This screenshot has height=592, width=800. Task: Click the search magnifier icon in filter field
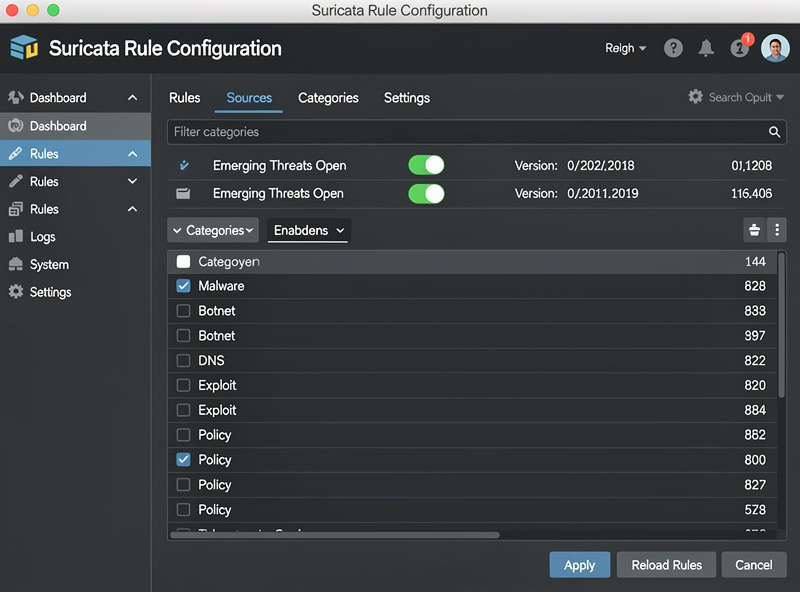click(x=774, y=132)
